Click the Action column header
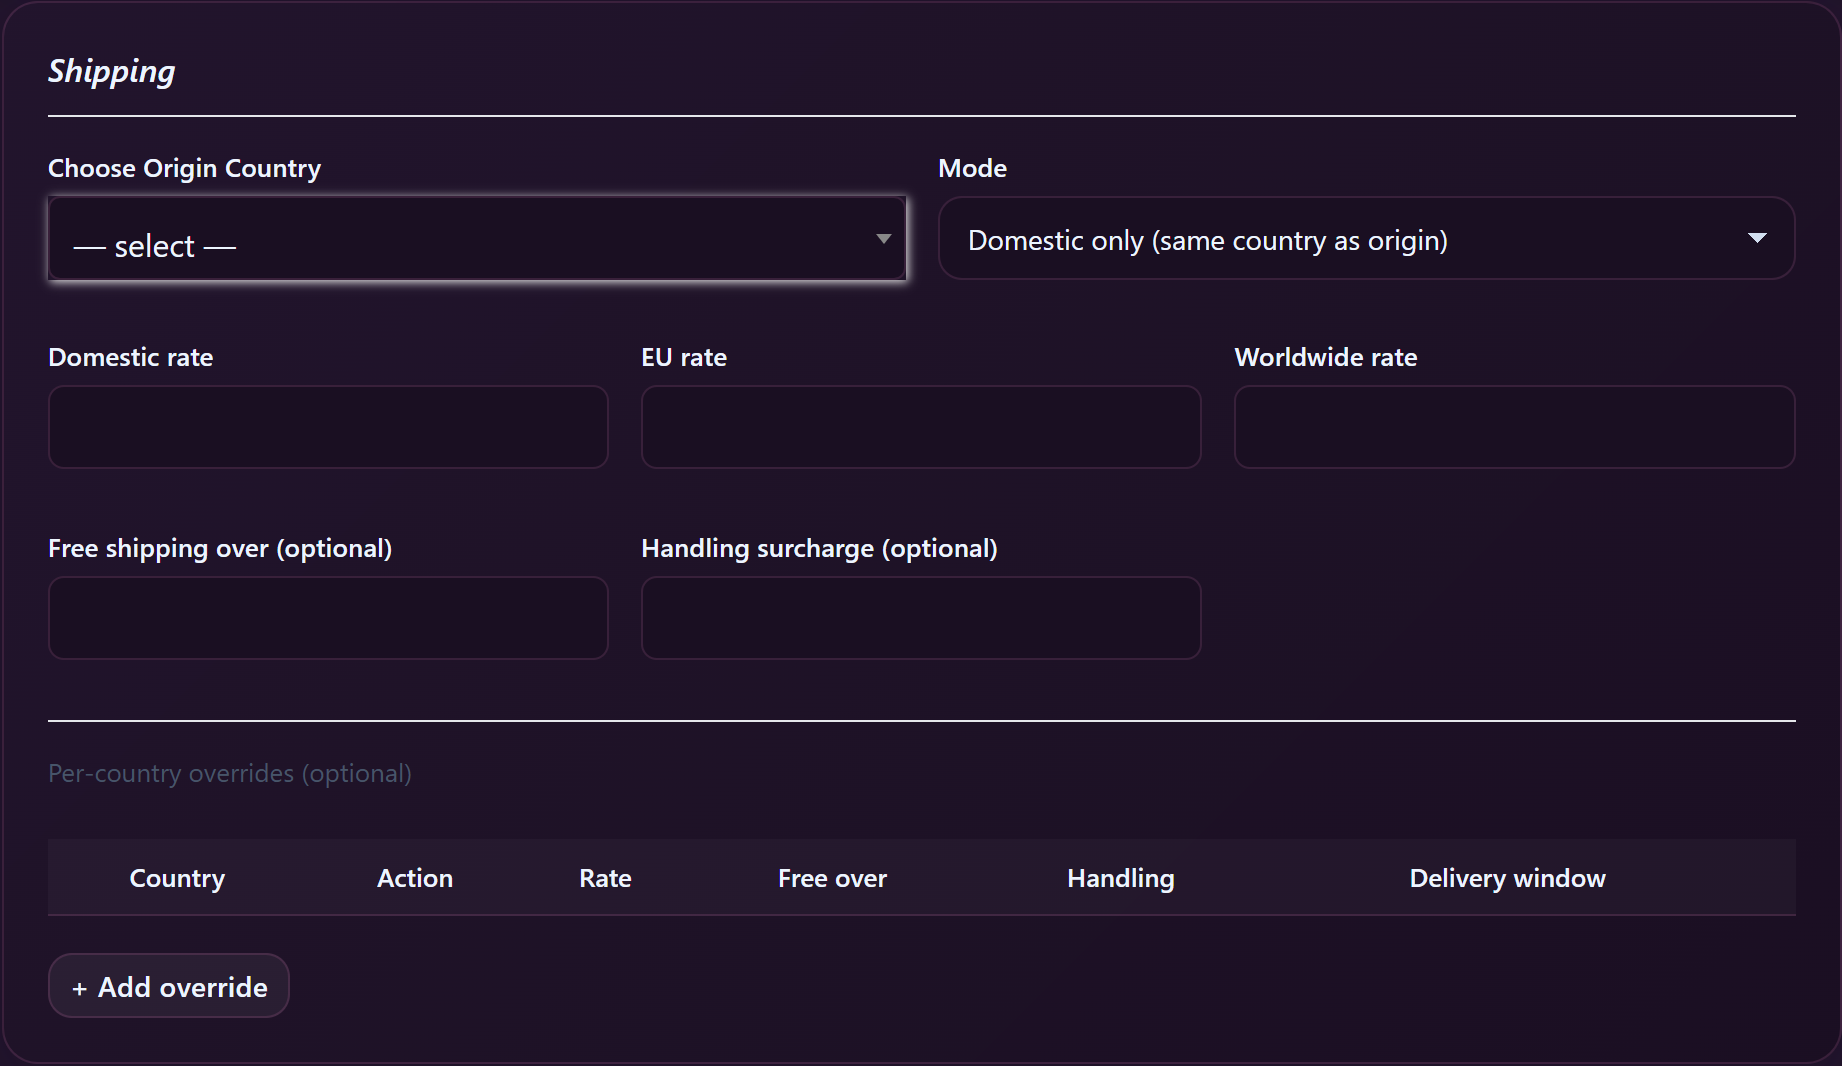The height and width of the screenshot is (1066, 1842). click(x=415, y=878)
